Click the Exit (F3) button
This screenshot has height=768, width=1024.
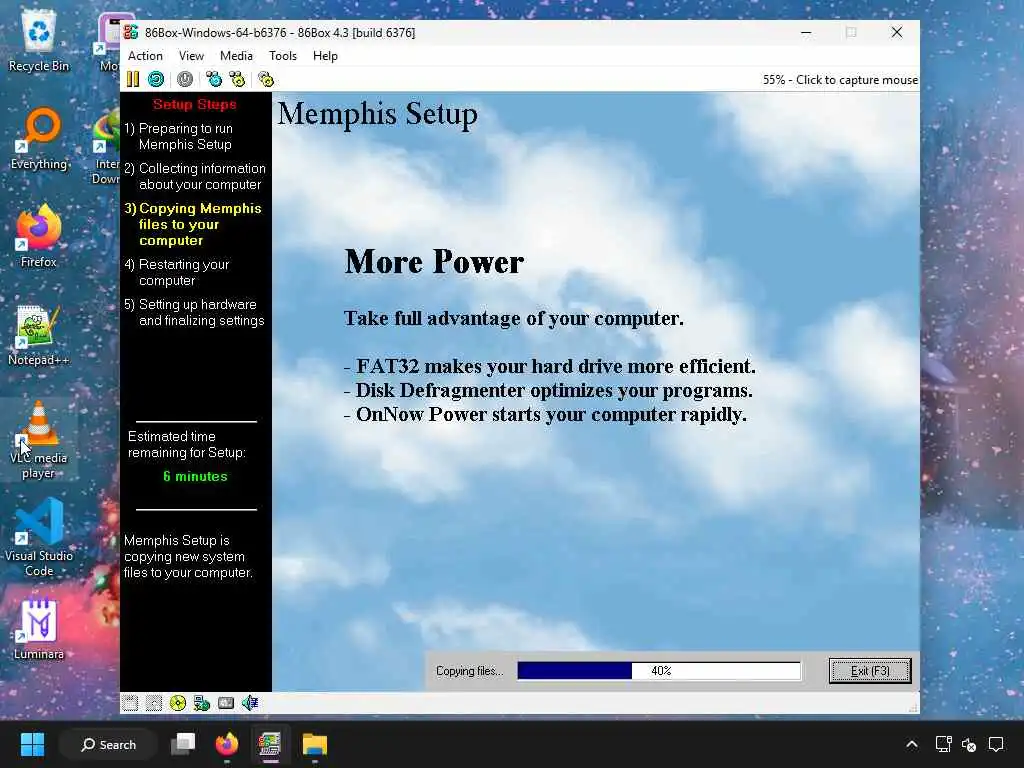870,671
